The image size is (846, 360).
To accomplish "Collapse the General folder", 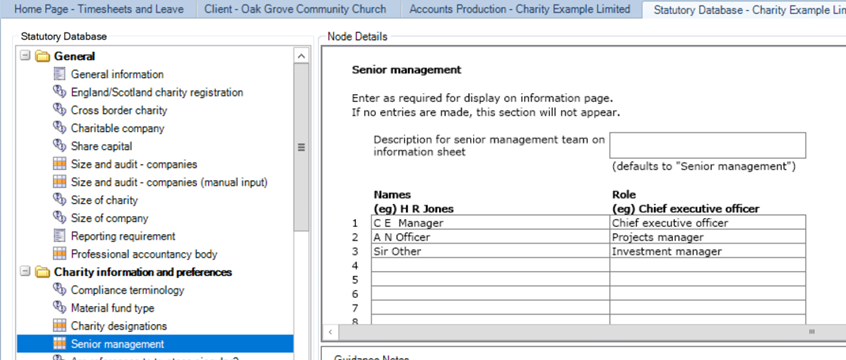I will pos(25,56).
